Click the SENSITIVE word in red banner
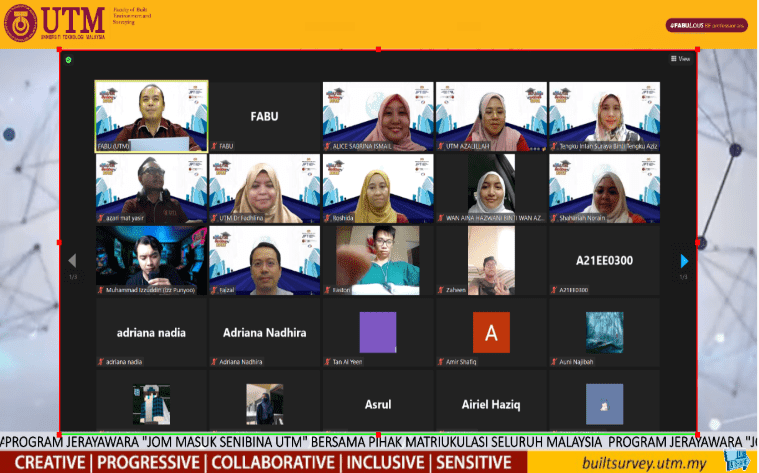Viewport: 759px width, 473px height. [x=474, y=462]
